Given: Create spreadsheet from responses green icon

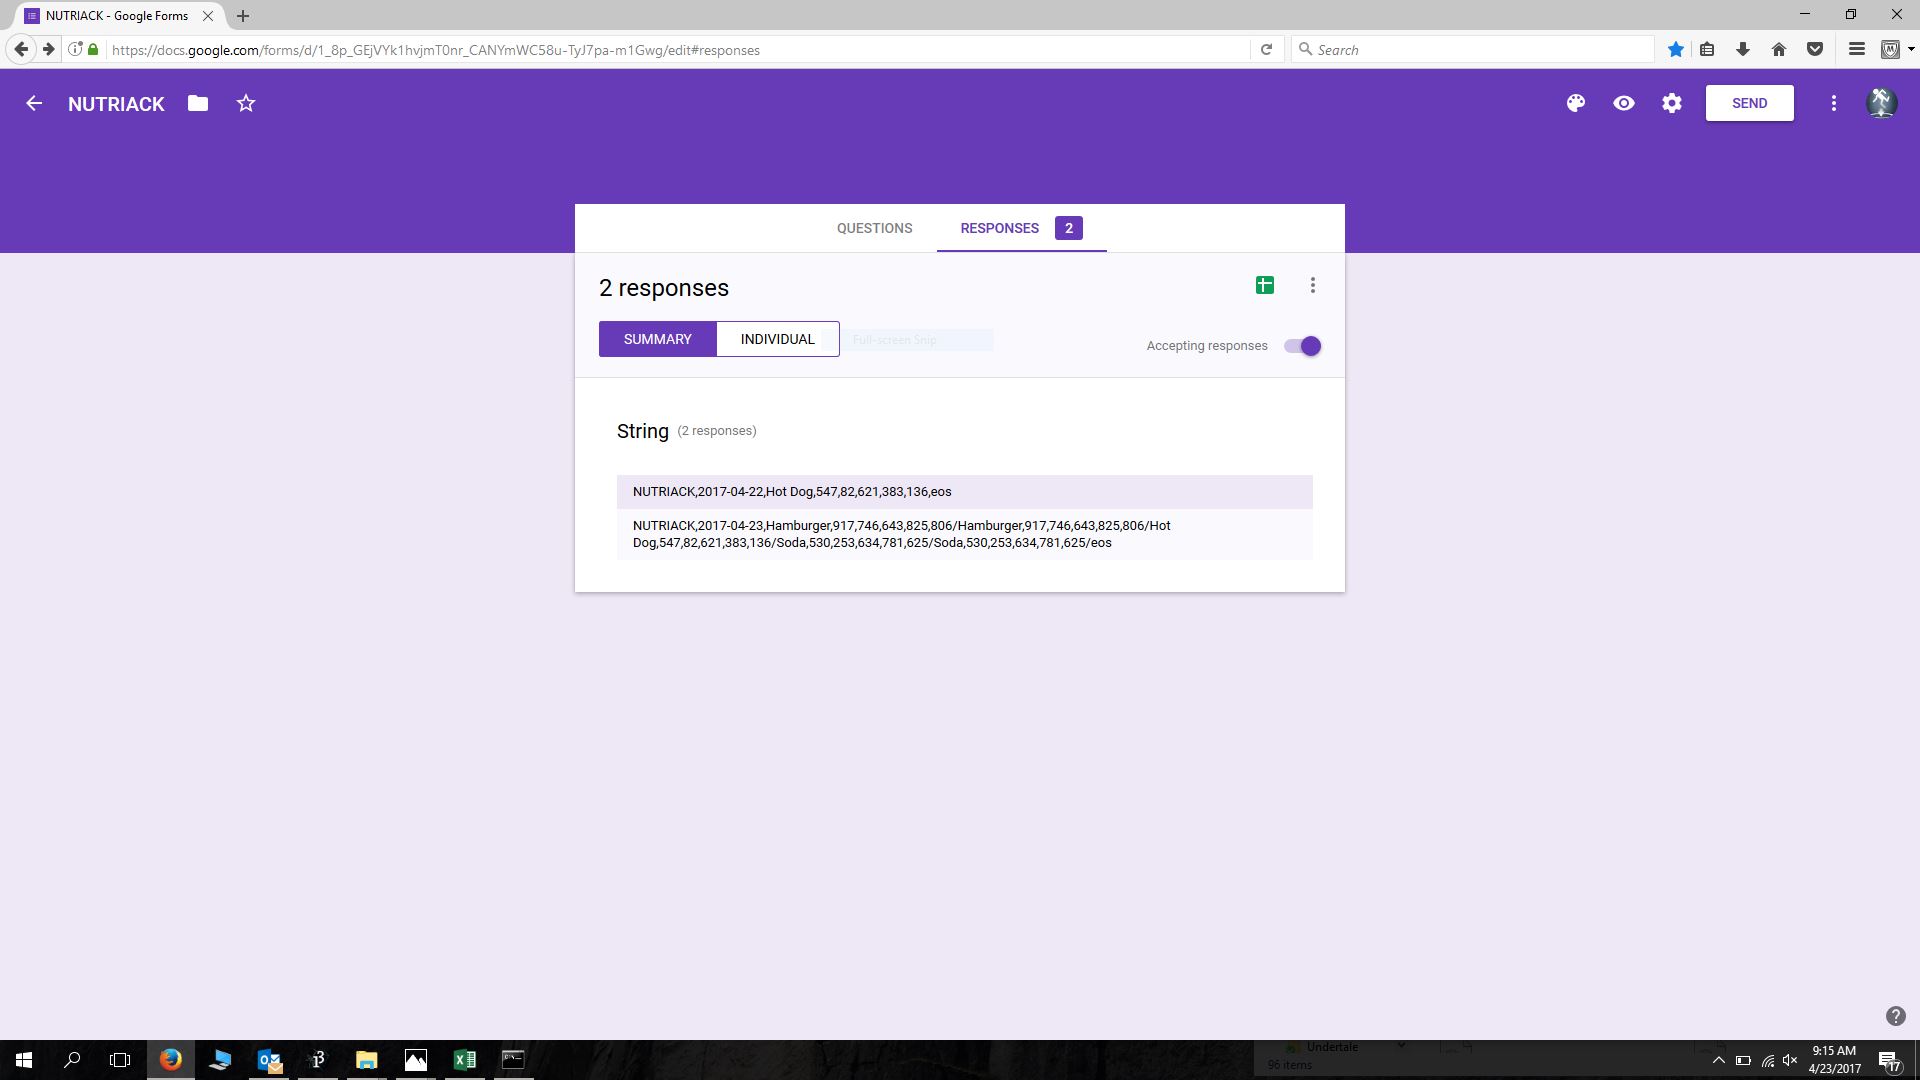Looking at the screenshot, I should [x=1265, y=286].
